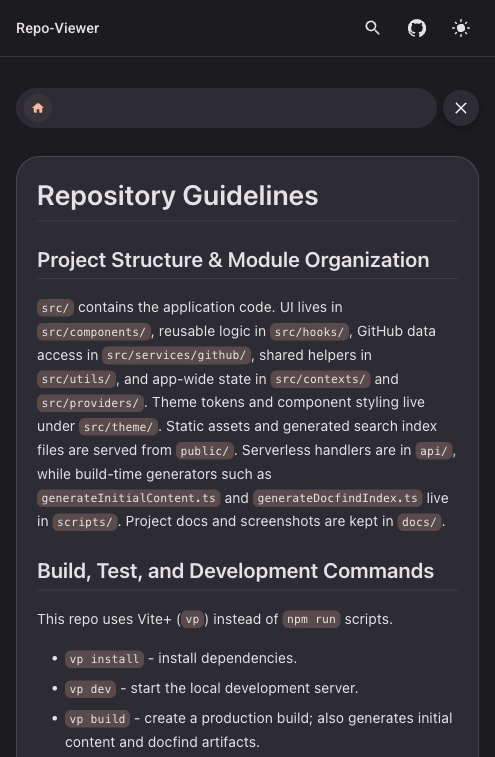Viewport: 495px width, 757px height.
Task: Toggle light theme with the sun icon
Action: click(x=461, y=28)
